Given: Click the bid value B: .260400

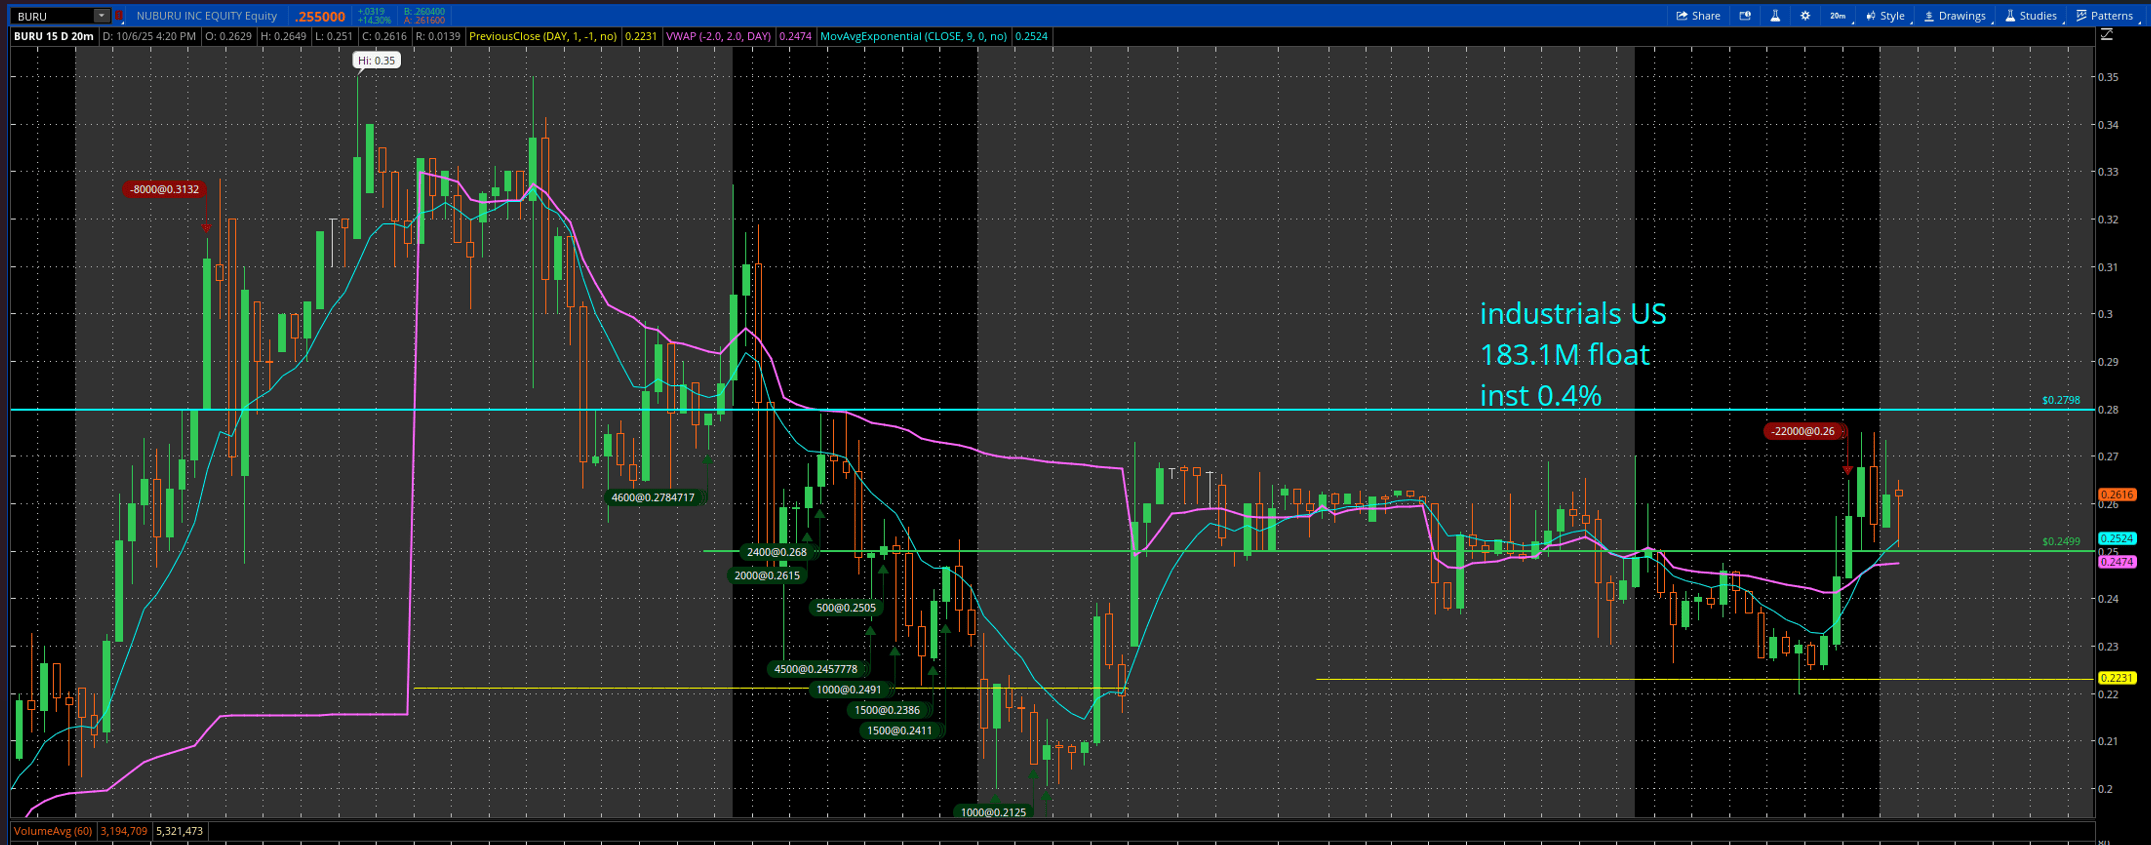Looking at the screenshot, I should click(x=424, y=12).
